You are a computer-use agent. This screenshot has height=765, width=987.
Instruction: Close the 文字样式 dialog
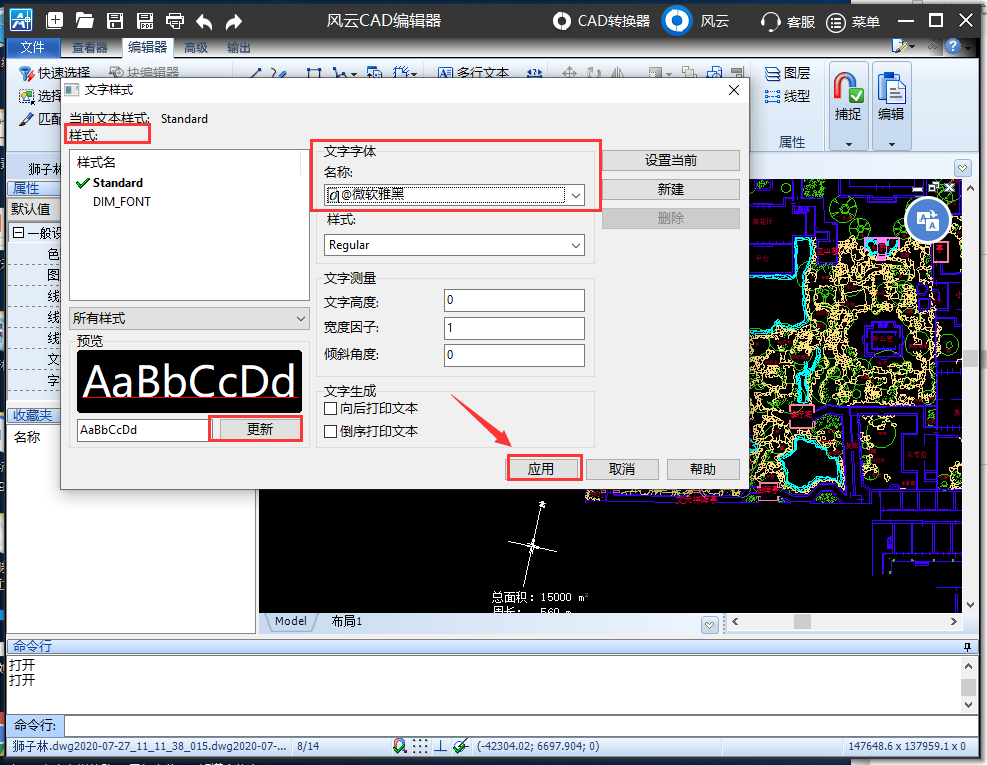point(733,90)
